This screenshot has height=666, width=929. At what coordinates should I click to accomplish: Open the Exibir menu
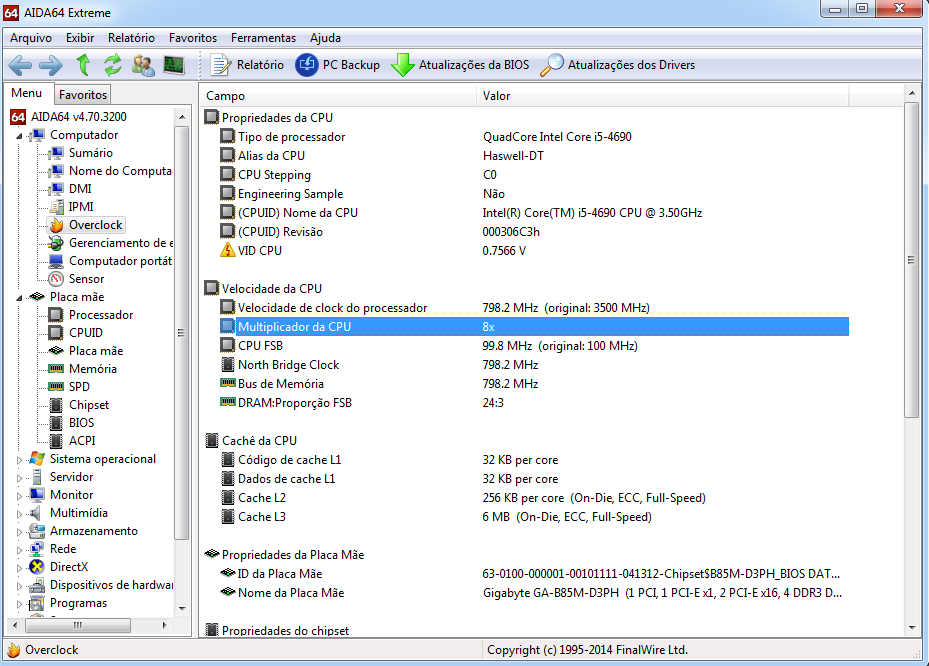[x=80, y=38]
